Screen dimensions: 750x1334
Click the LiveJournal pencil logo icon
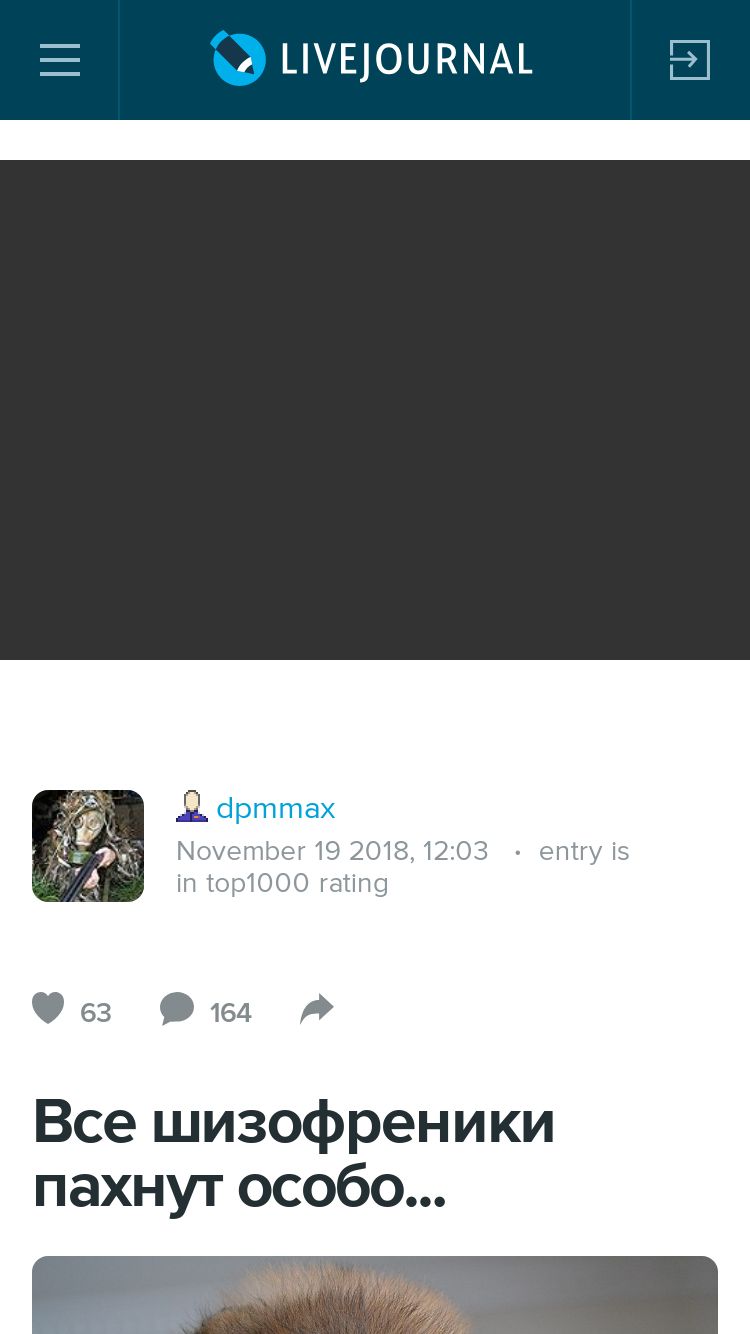click(x=238, y=58)
